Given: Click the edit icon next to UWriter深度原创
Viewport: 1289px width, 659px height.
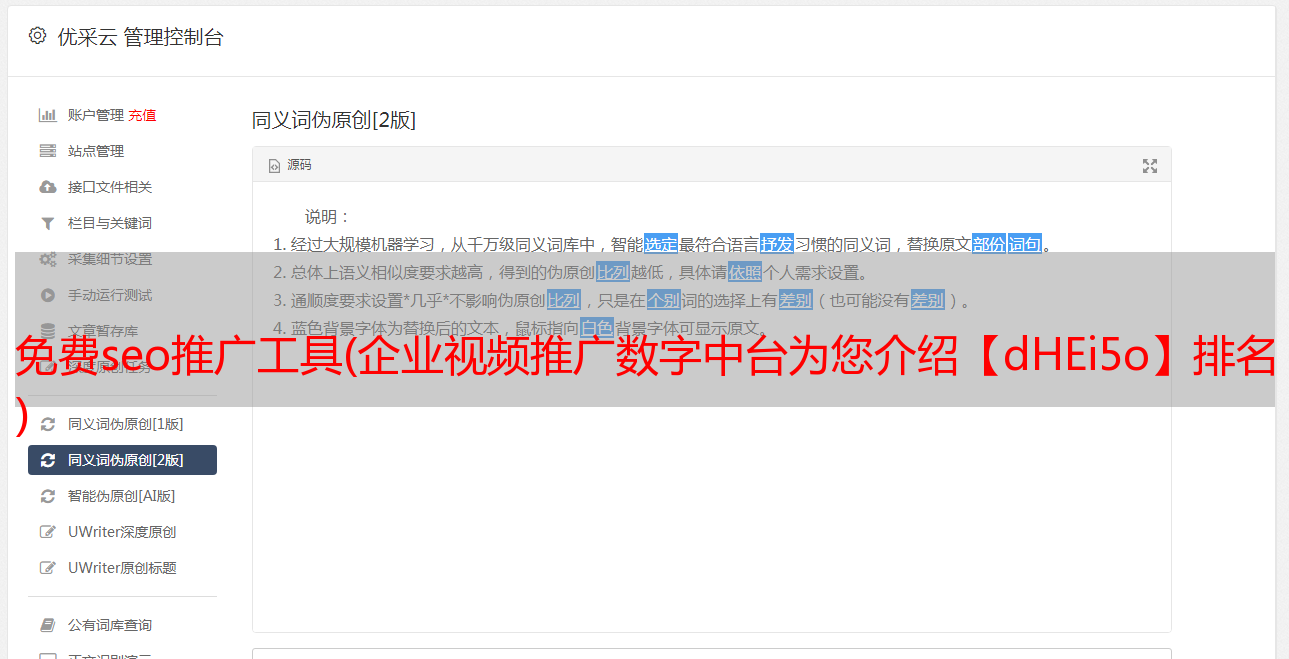Looking at the screenshot, I should (47, 532).
